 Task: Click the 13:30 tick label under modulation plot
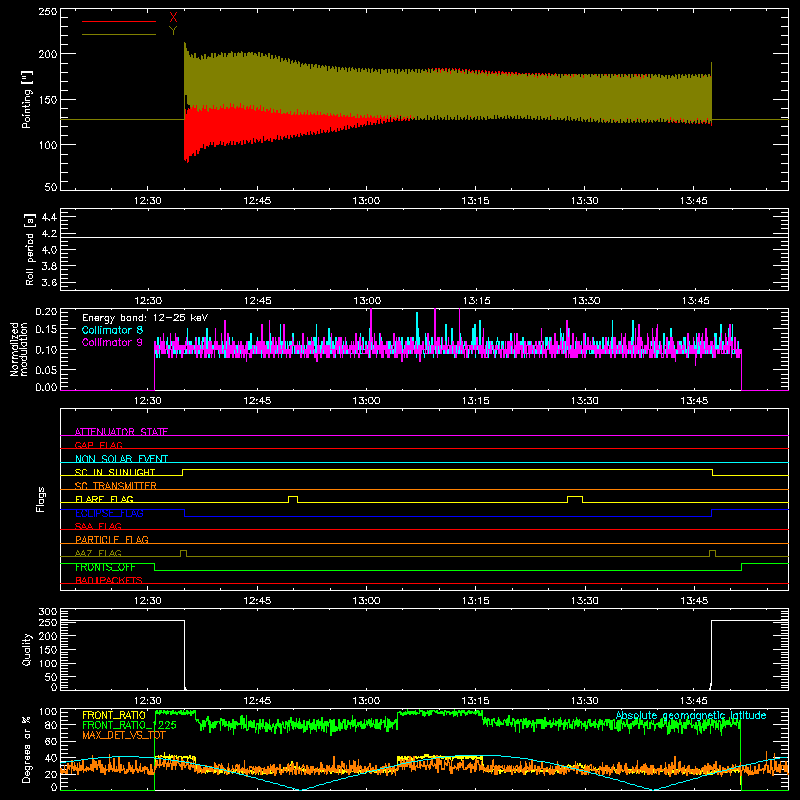click(585, 401)
